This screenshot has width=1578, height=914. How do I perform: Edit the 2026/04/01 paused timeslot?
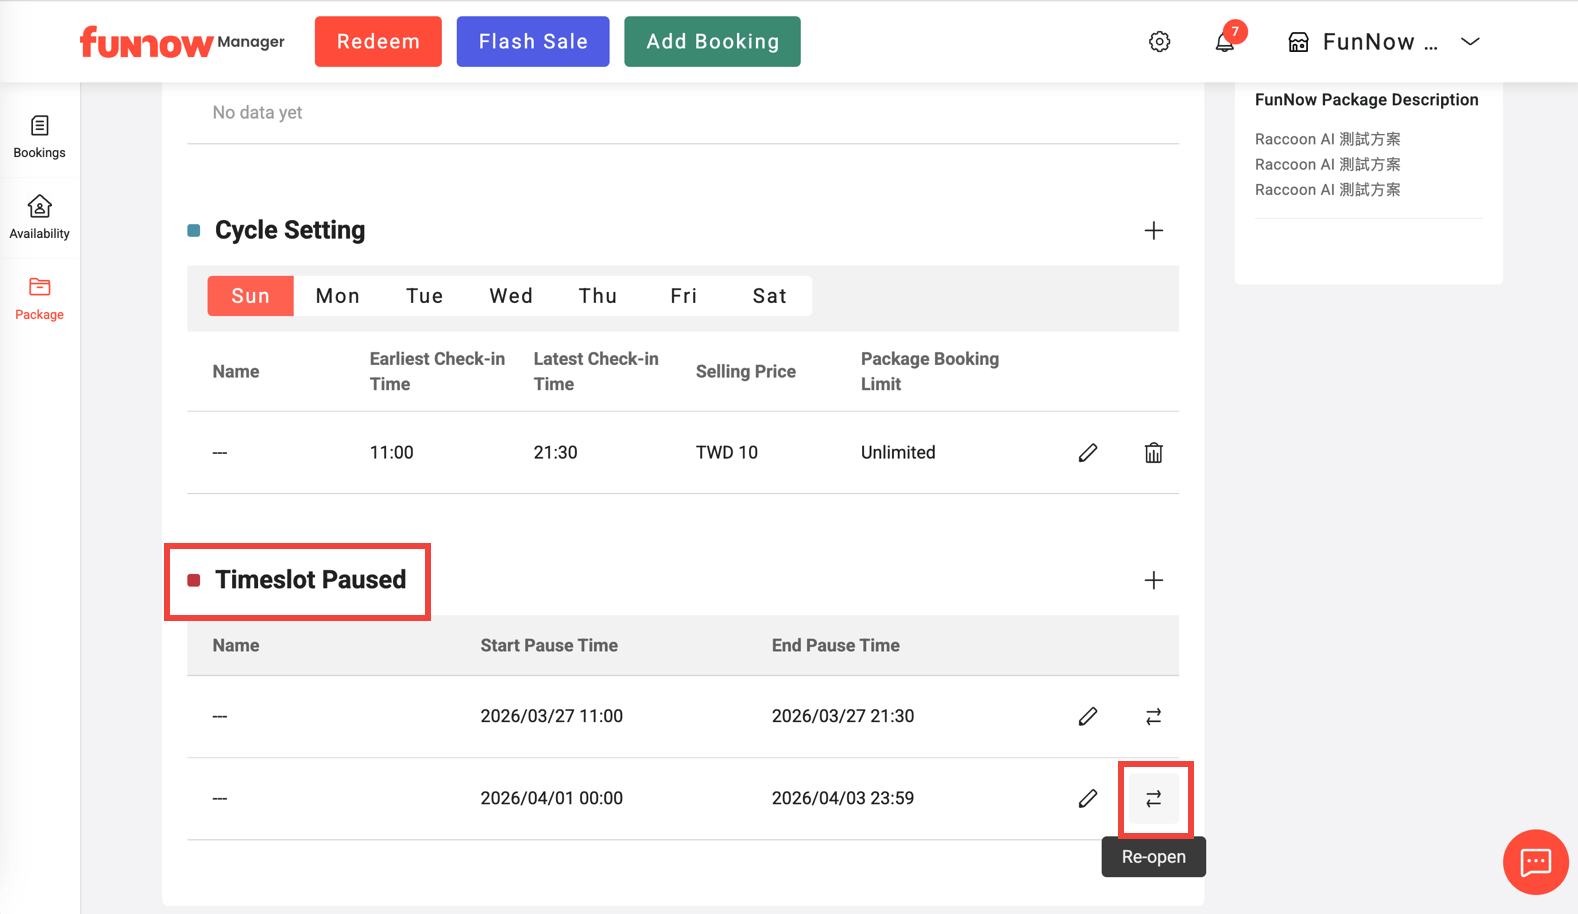[x=1088, y=799]
